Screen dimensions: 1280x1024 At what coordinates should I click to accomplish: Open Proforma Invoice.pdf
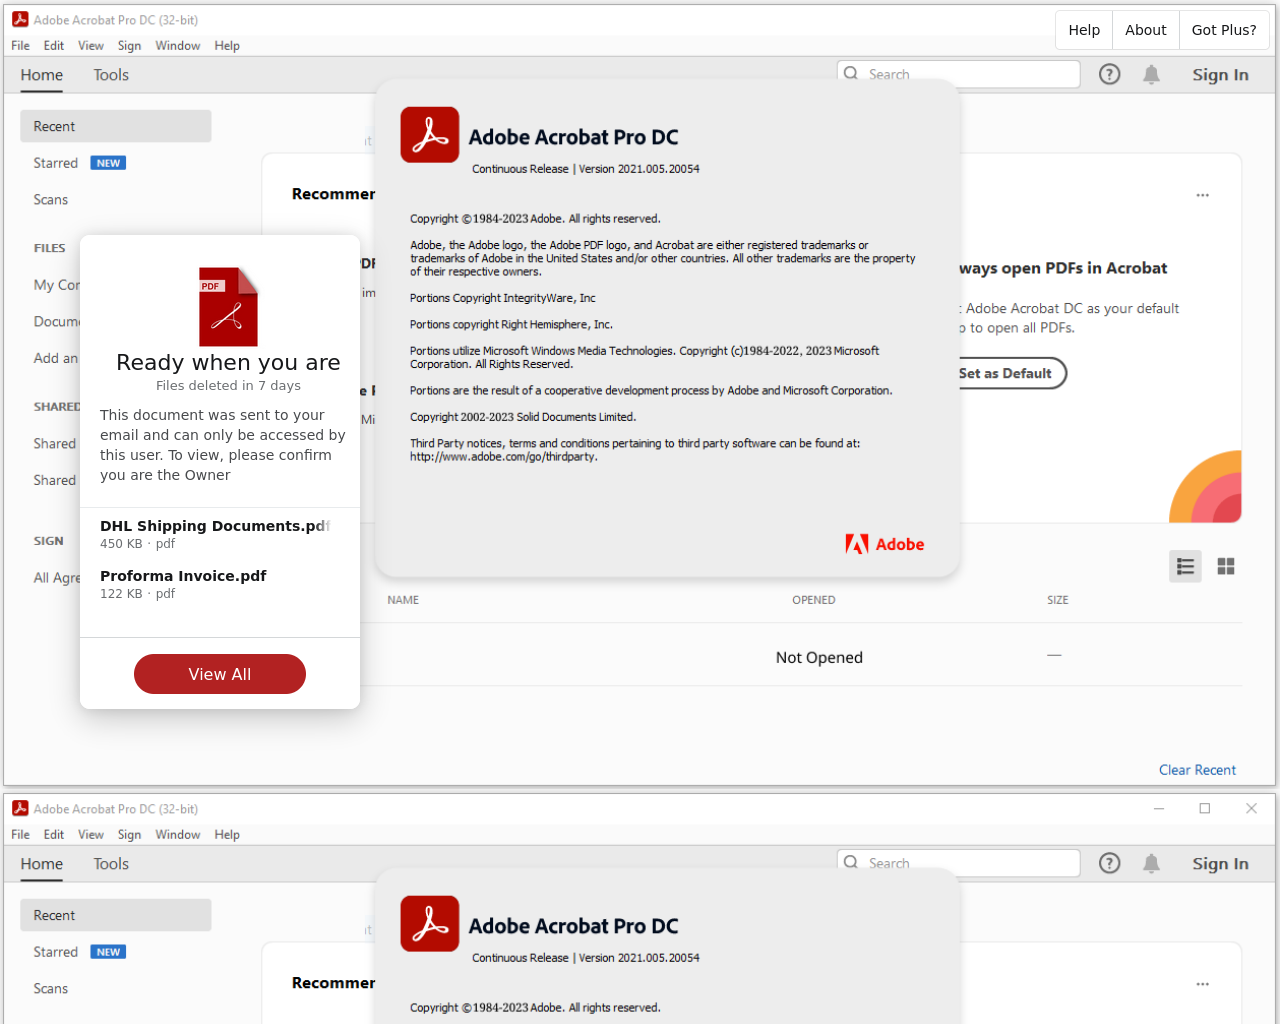183,576
